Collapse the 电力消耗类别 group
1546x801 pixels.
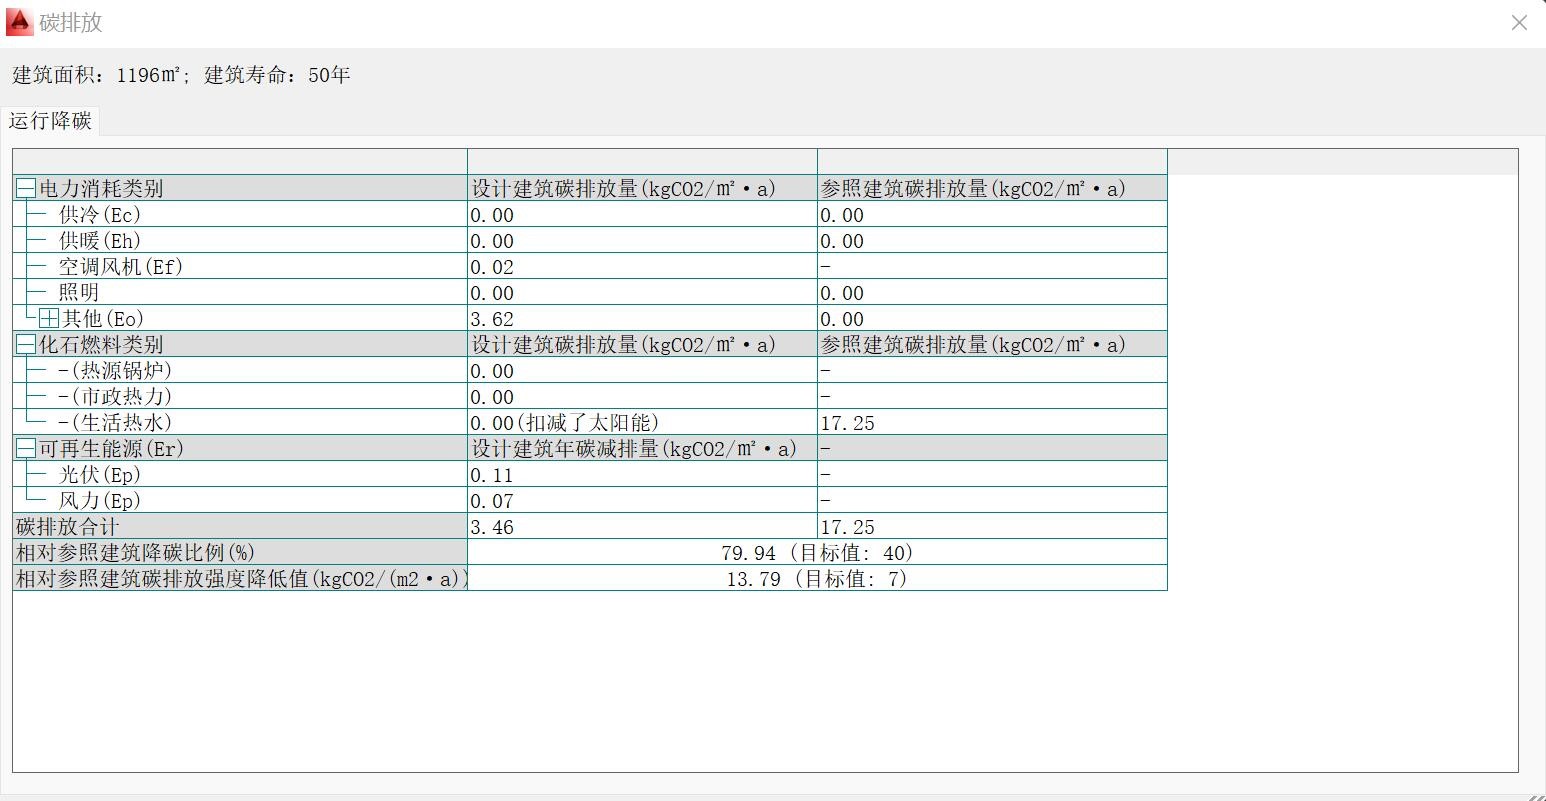tap(26, 188)
